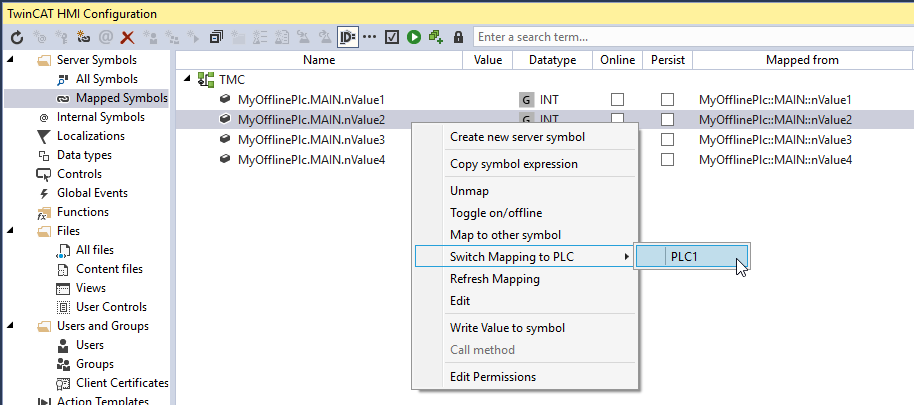
Task: Click the TMC node icon in the tree
Action: 205,80
